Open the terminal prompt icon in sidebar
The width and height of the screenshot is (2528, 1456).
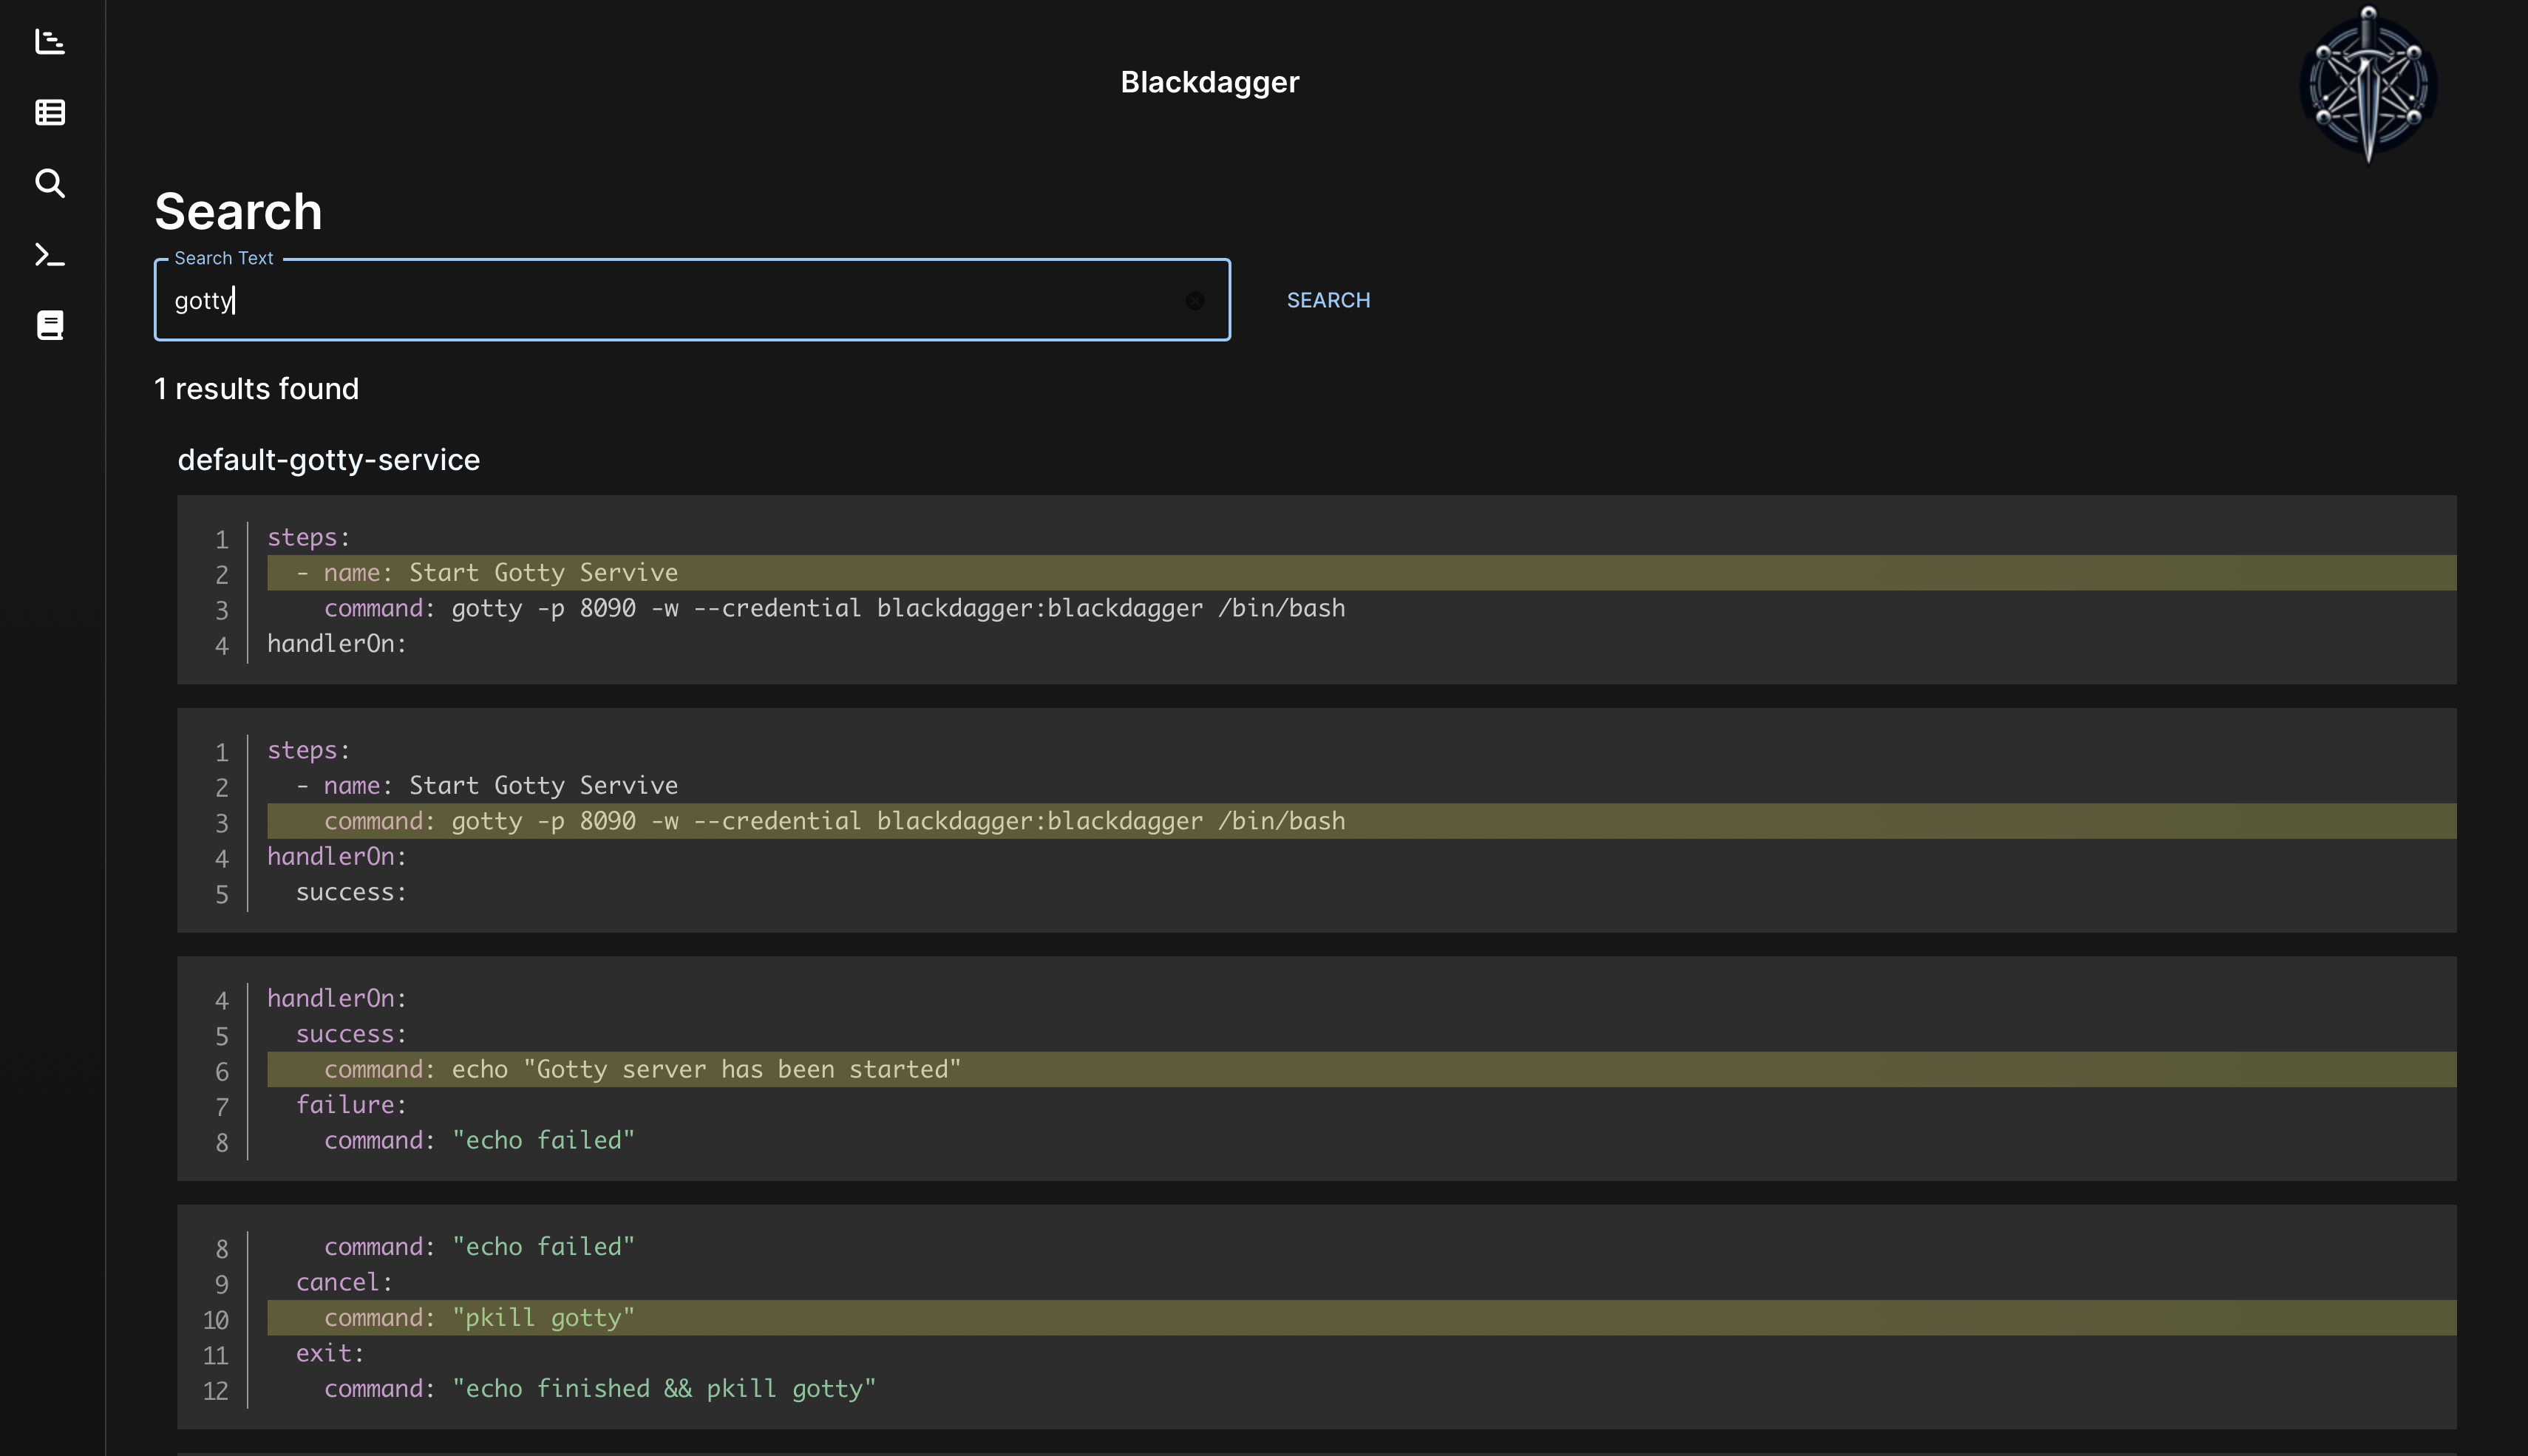pyautogui.click(x=50, y=255)
